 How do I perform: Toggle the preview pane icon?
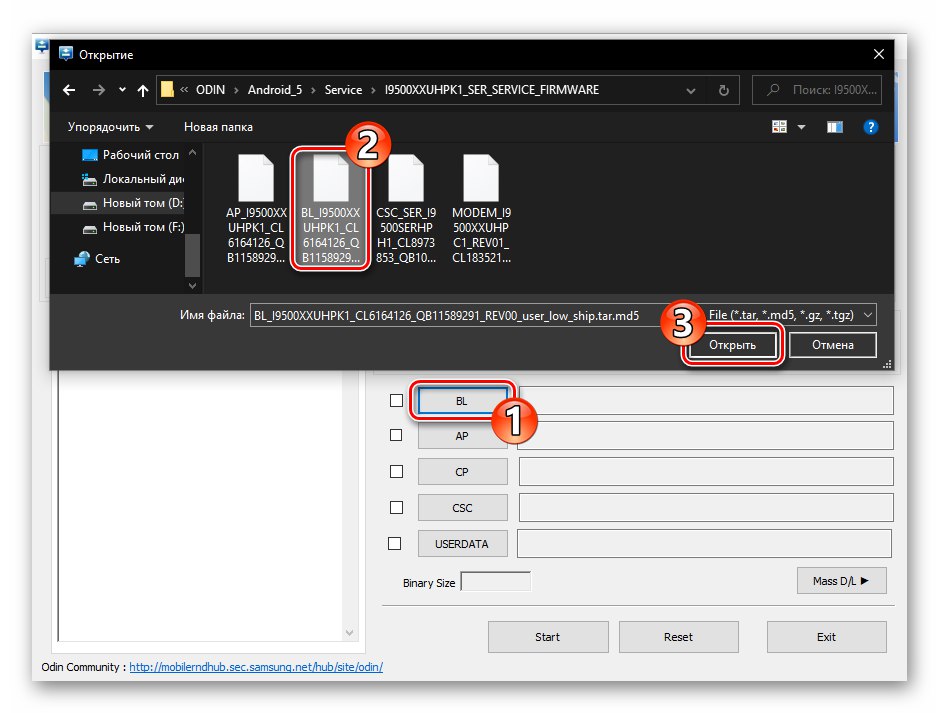point(835,127)
